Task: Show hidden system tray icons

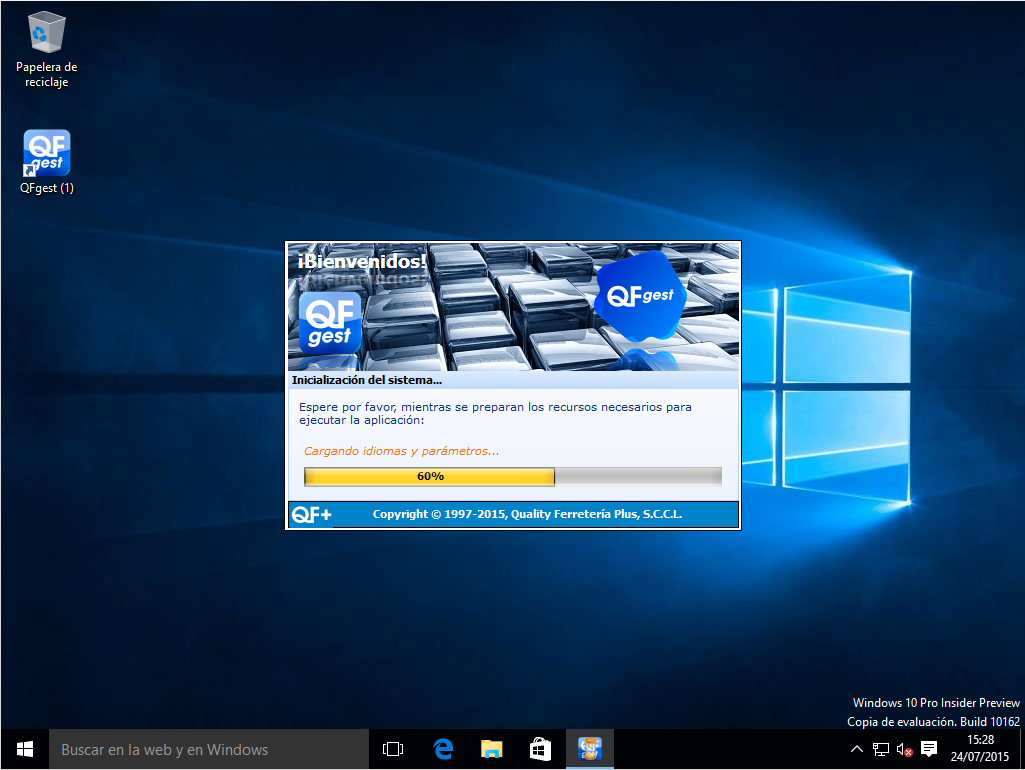Action: pos(856,749)
